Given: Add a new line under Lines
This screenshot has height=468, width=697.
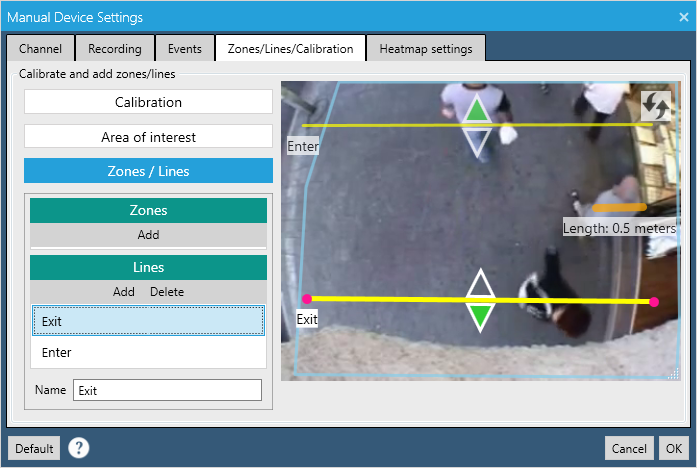Looking at the screenshot, I should tap(124, 292).
